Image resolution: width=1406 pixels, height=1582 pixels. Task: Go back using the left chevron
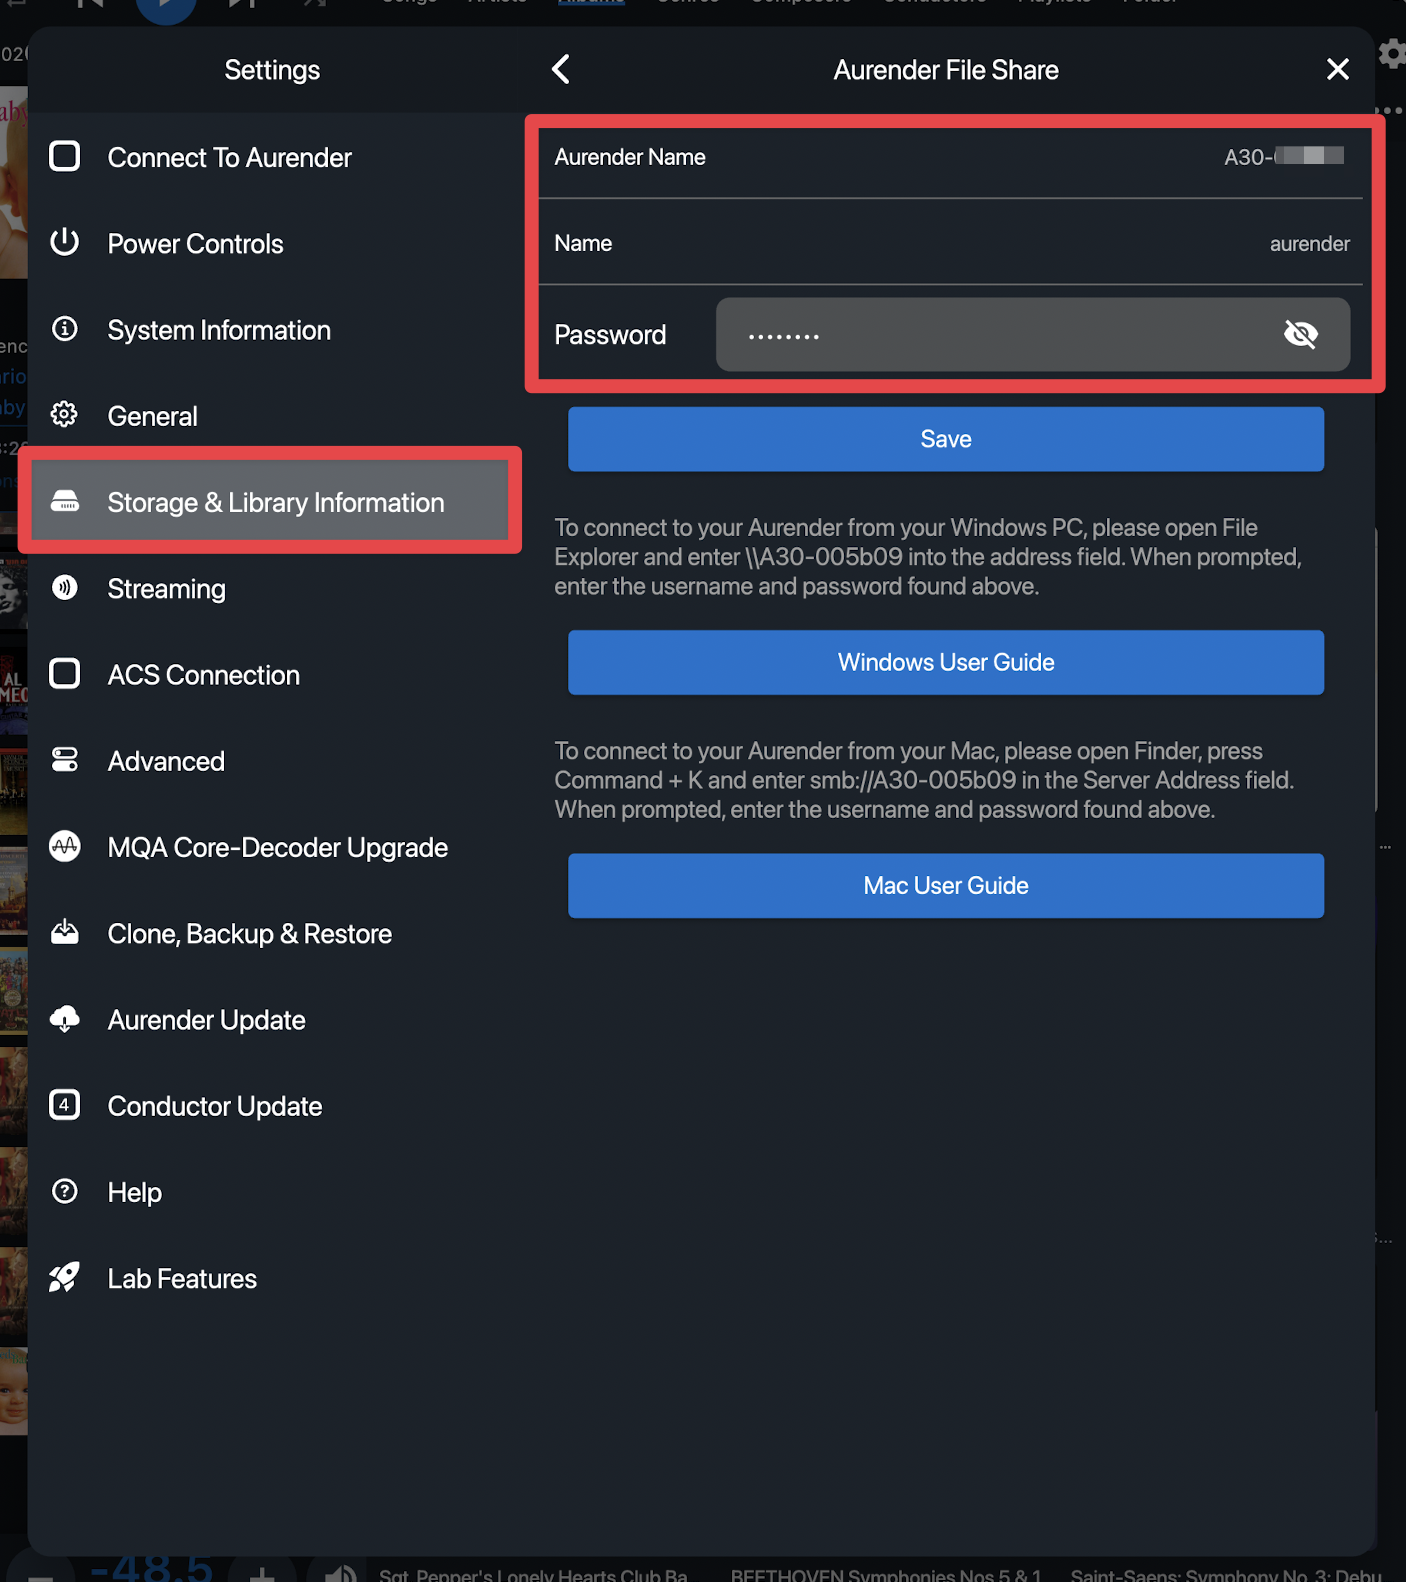561,69
